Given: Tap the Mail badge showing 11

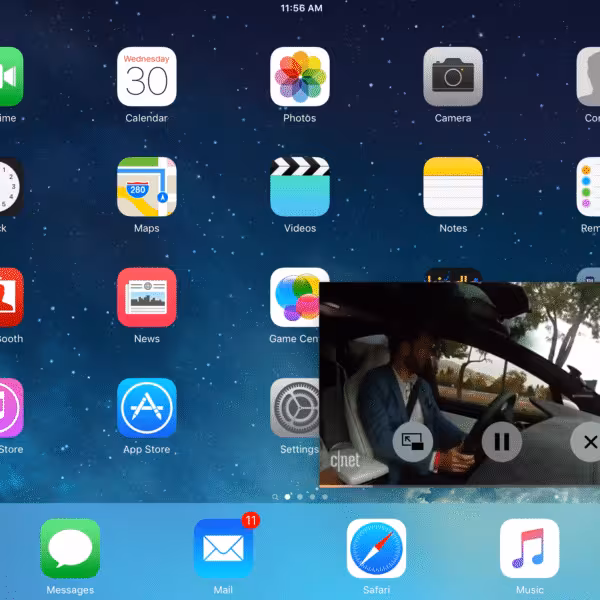Looking at the screenshot, I should tap(251, 520).
